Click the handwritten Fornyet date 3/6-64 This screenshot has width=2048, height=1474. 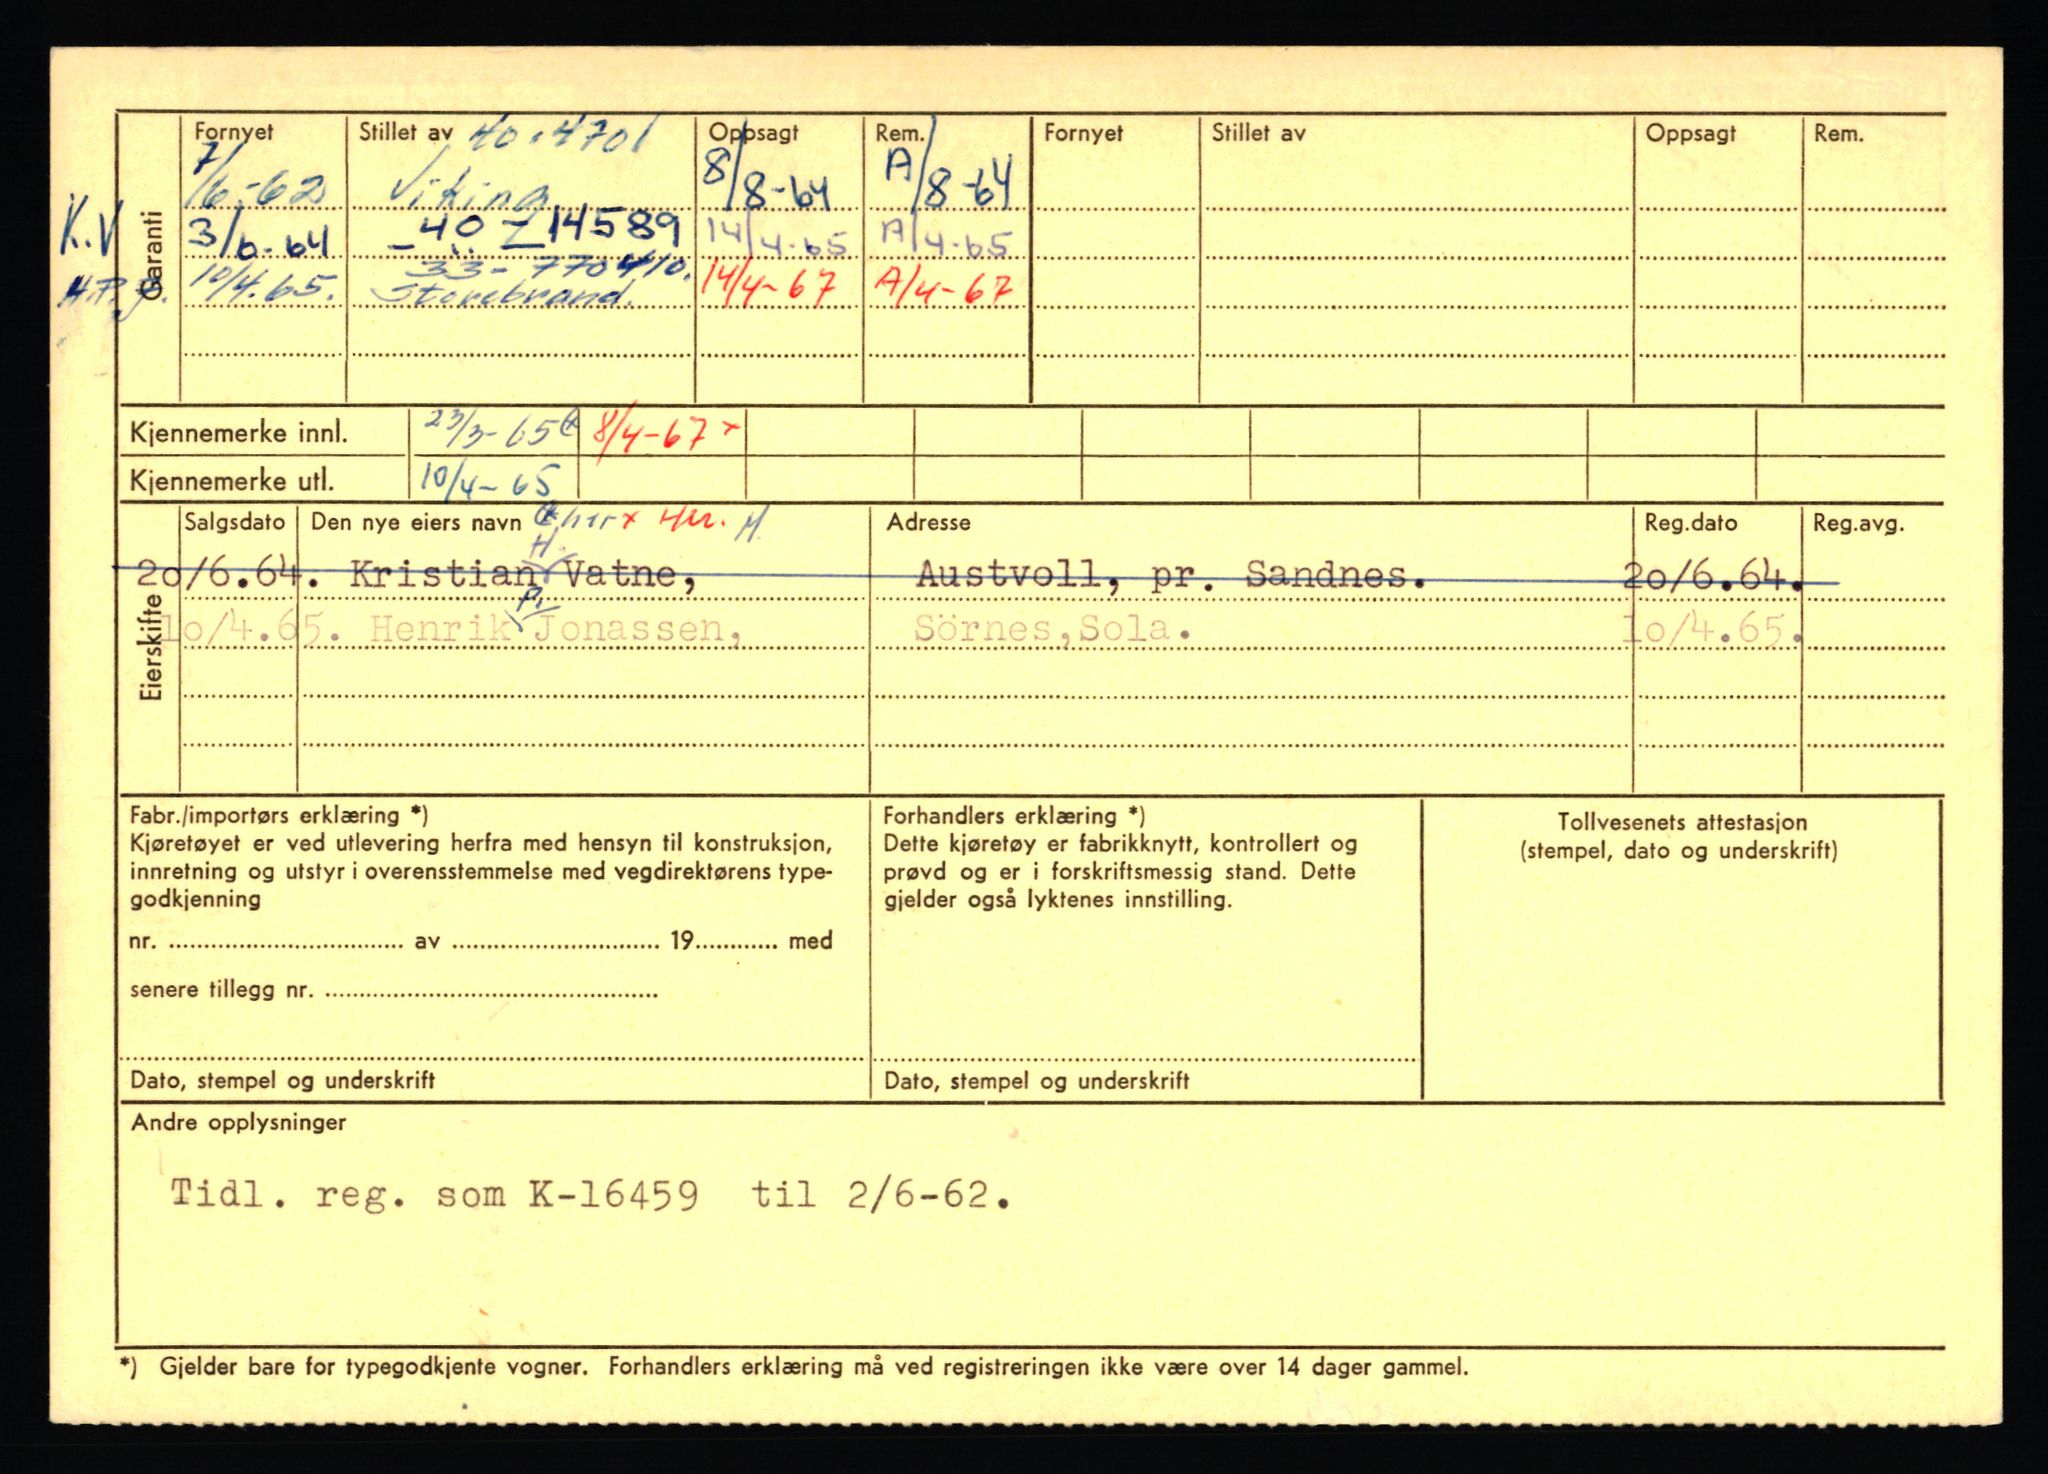pyautogui.click(x=258, y=238)
